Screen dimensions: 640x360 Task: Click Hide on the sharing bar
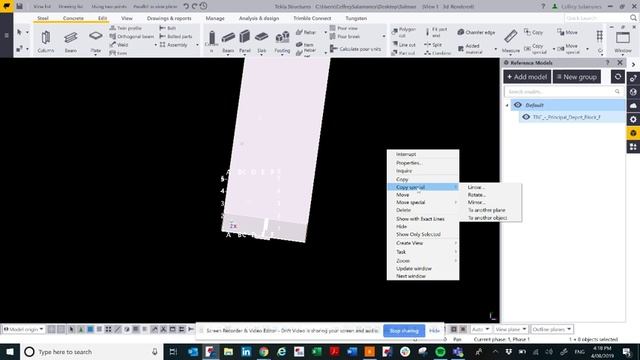(434, 331)
